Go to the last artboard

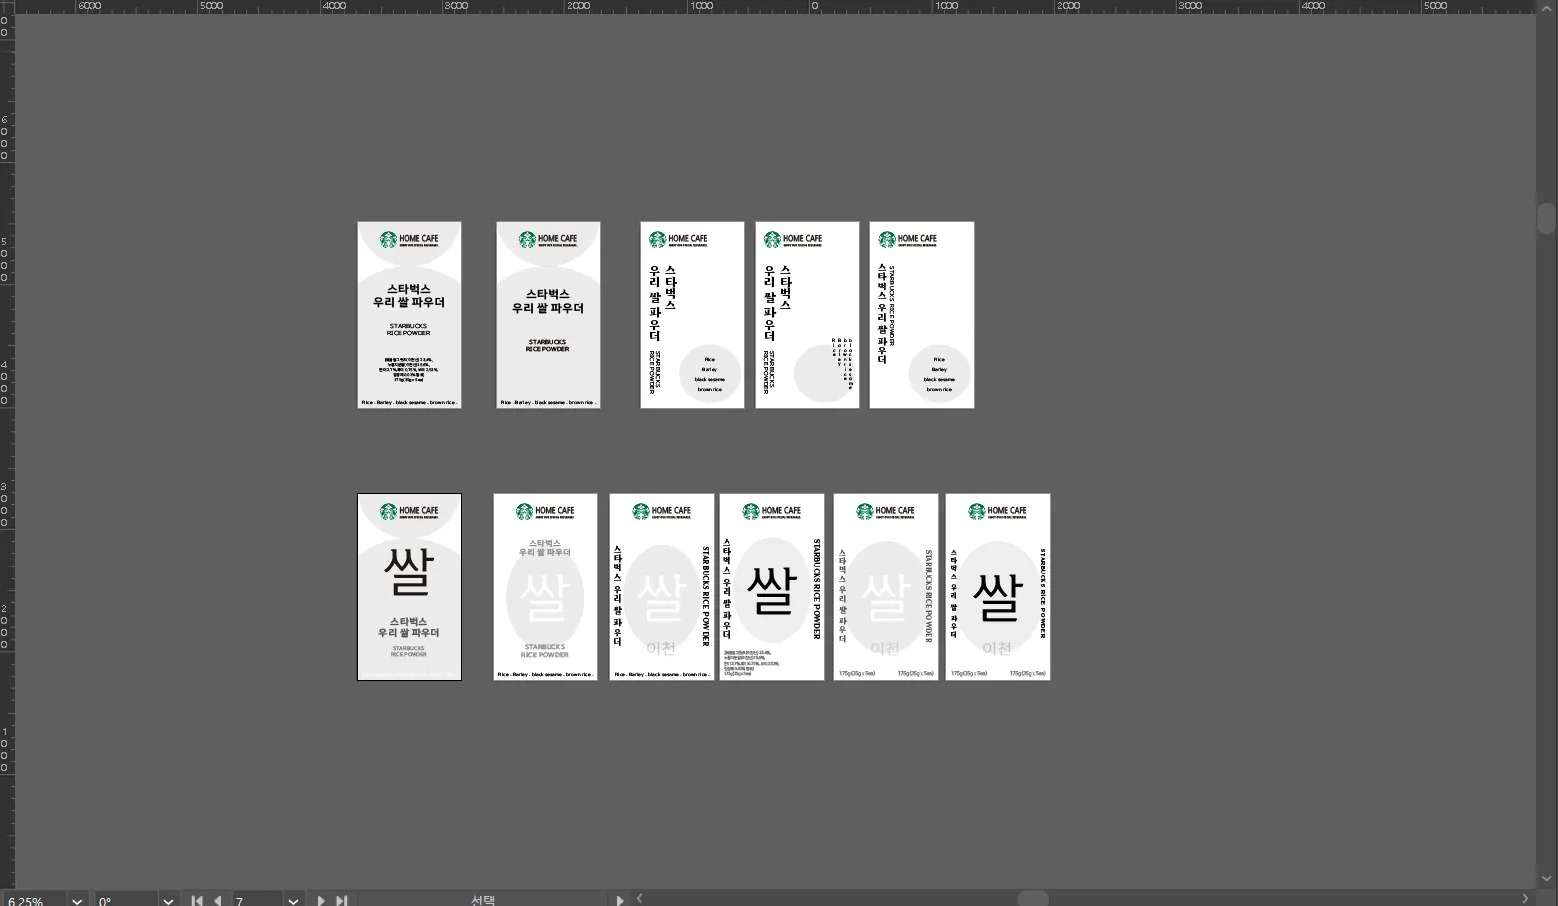tap(341, 900)
